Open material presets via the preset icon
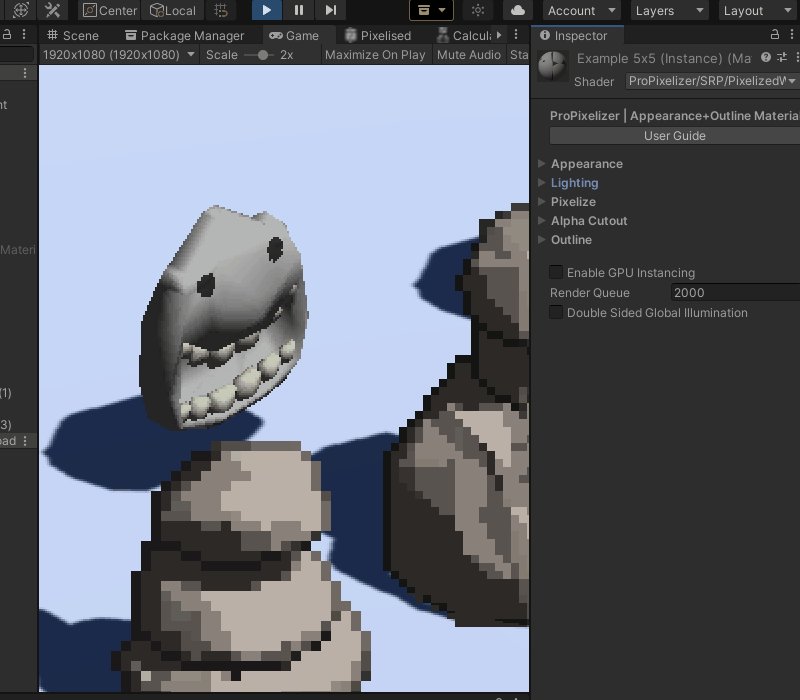 (x=784, y=58)
